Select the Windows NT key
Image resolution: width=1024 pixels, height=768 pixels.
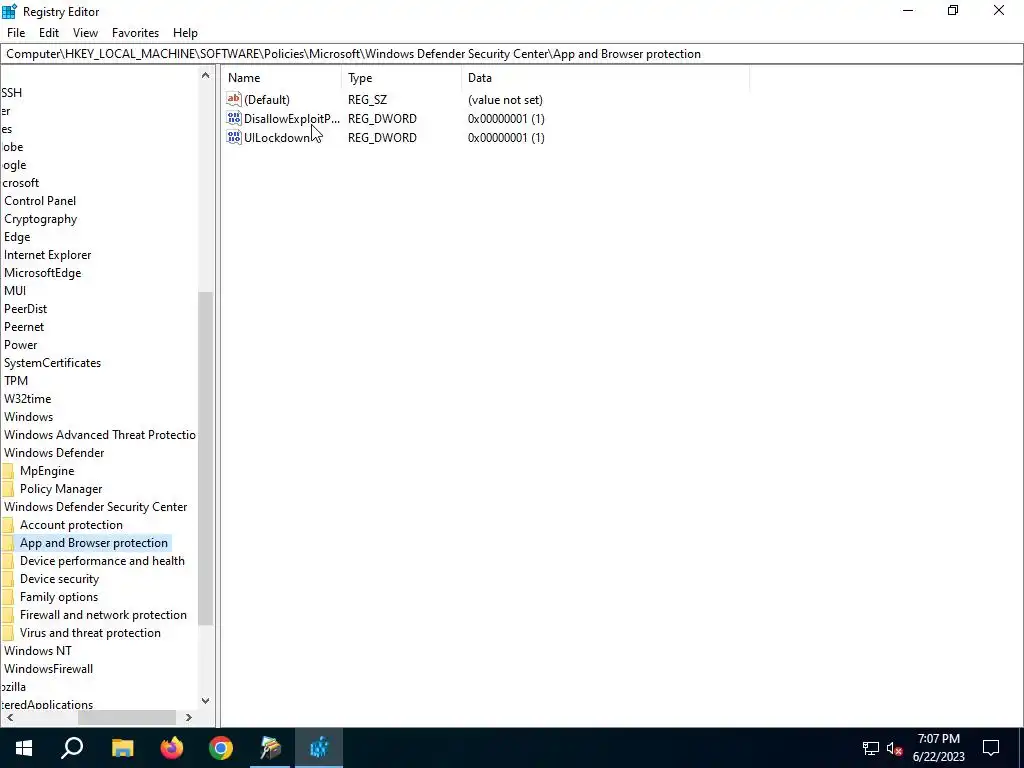pos(38,650)
